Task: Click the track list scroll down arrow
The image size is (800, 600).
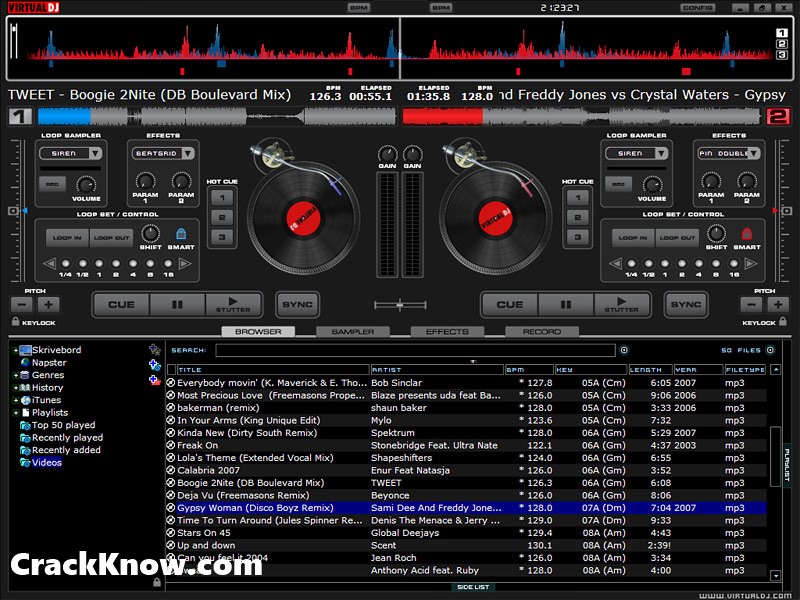Action: pyautogui.click(x=776, y=576)
